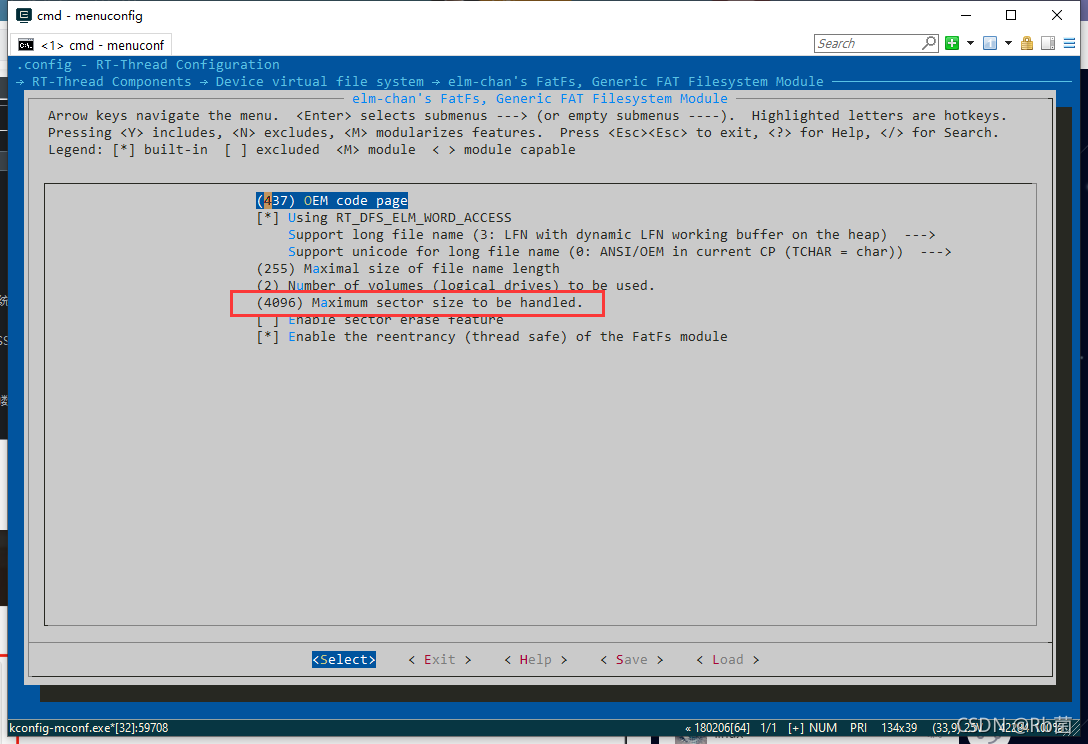
Task: Click the < Save > button
Action: click(x=631, y=659)
